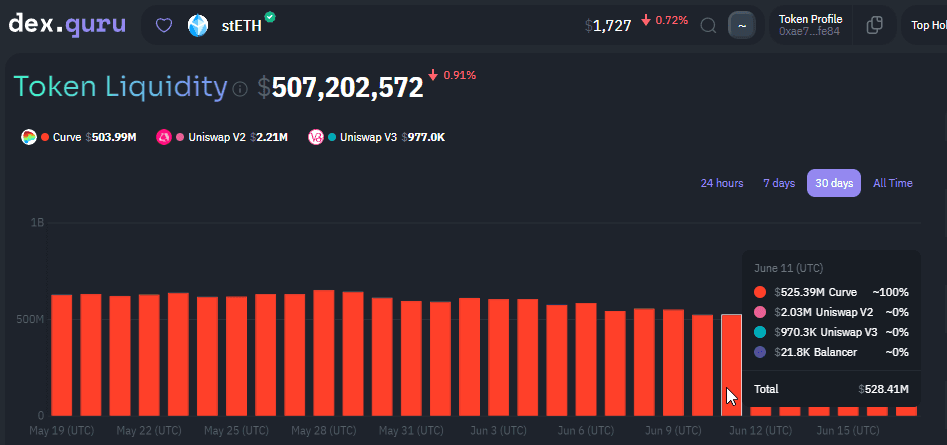Image resolution: width=947 pixels, height=445 pixels.
Task: Click the Token Liquidity info icon
Action: [x=240, y=89]
